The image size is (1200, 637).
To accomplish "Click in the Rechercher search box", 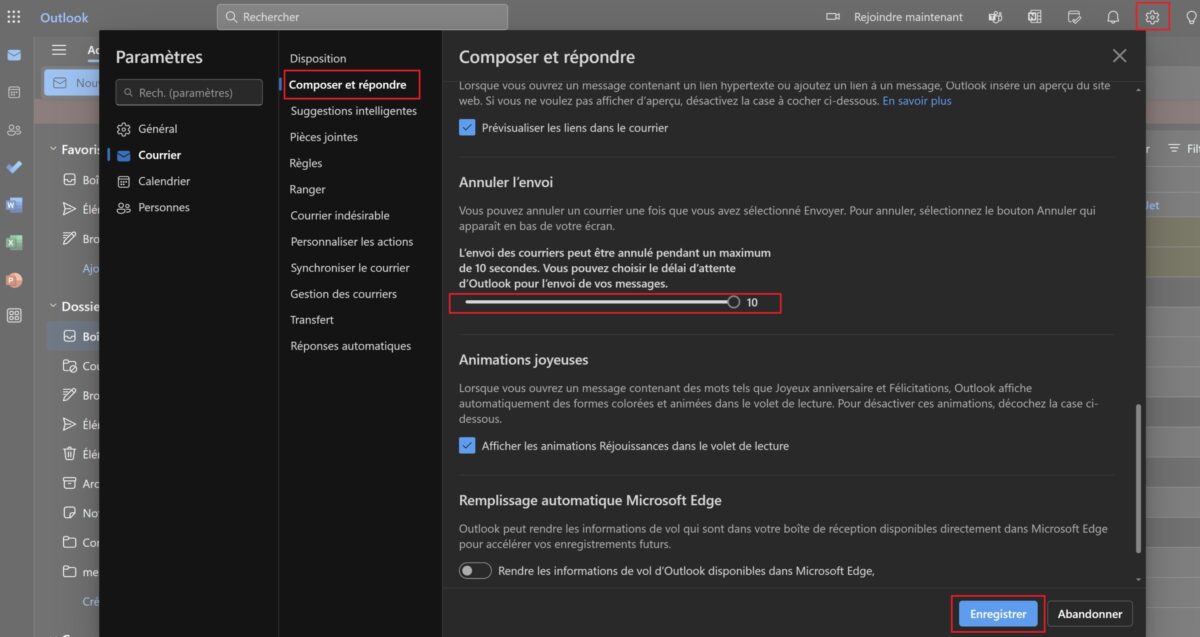I will [x=362, y=17].
